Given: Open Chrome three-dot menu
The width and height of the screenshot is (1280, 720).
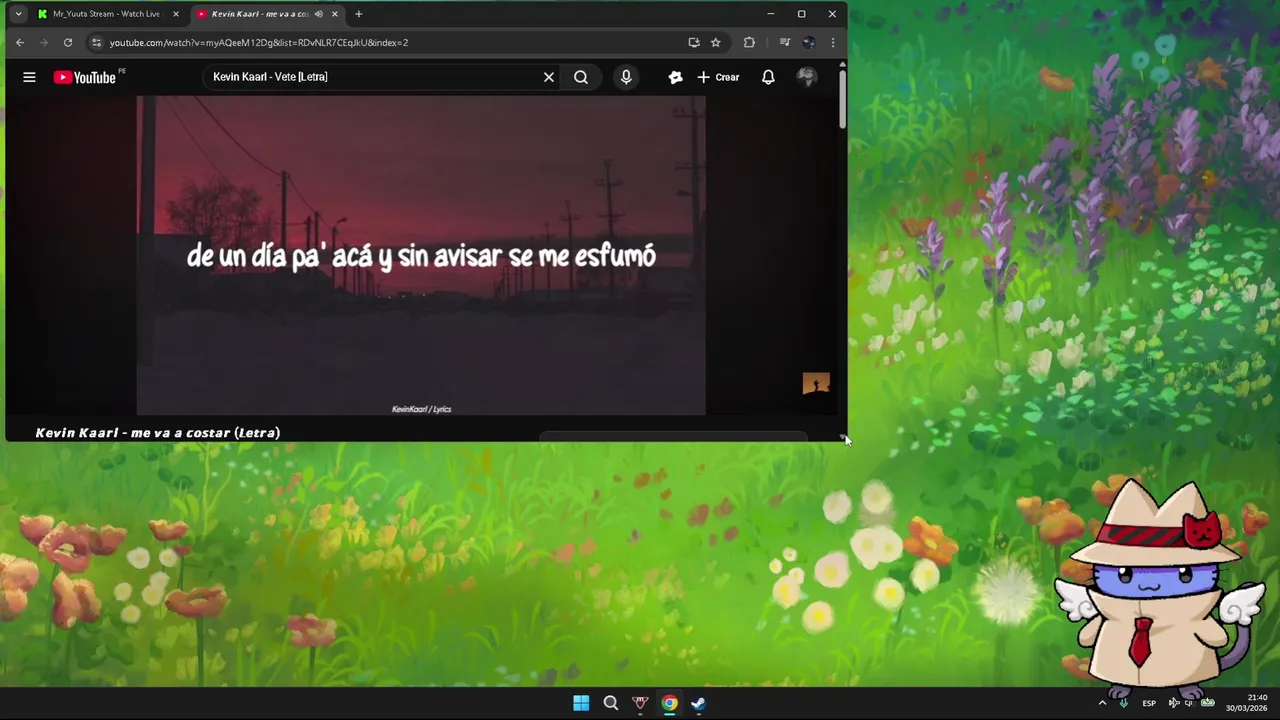Looking at the screenshot, I should (833, 42).
